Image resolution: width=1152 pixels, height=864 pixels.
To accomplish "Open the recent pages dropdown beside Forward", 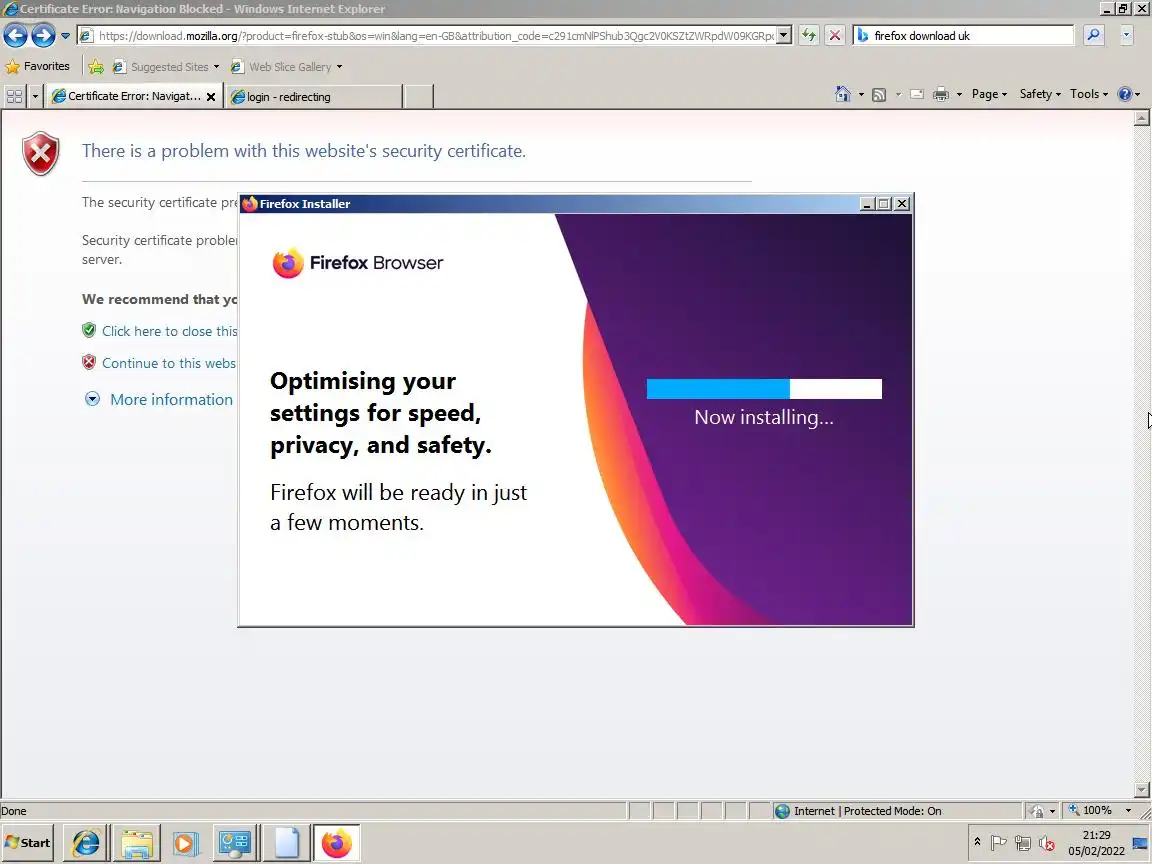I will point(65,35).
